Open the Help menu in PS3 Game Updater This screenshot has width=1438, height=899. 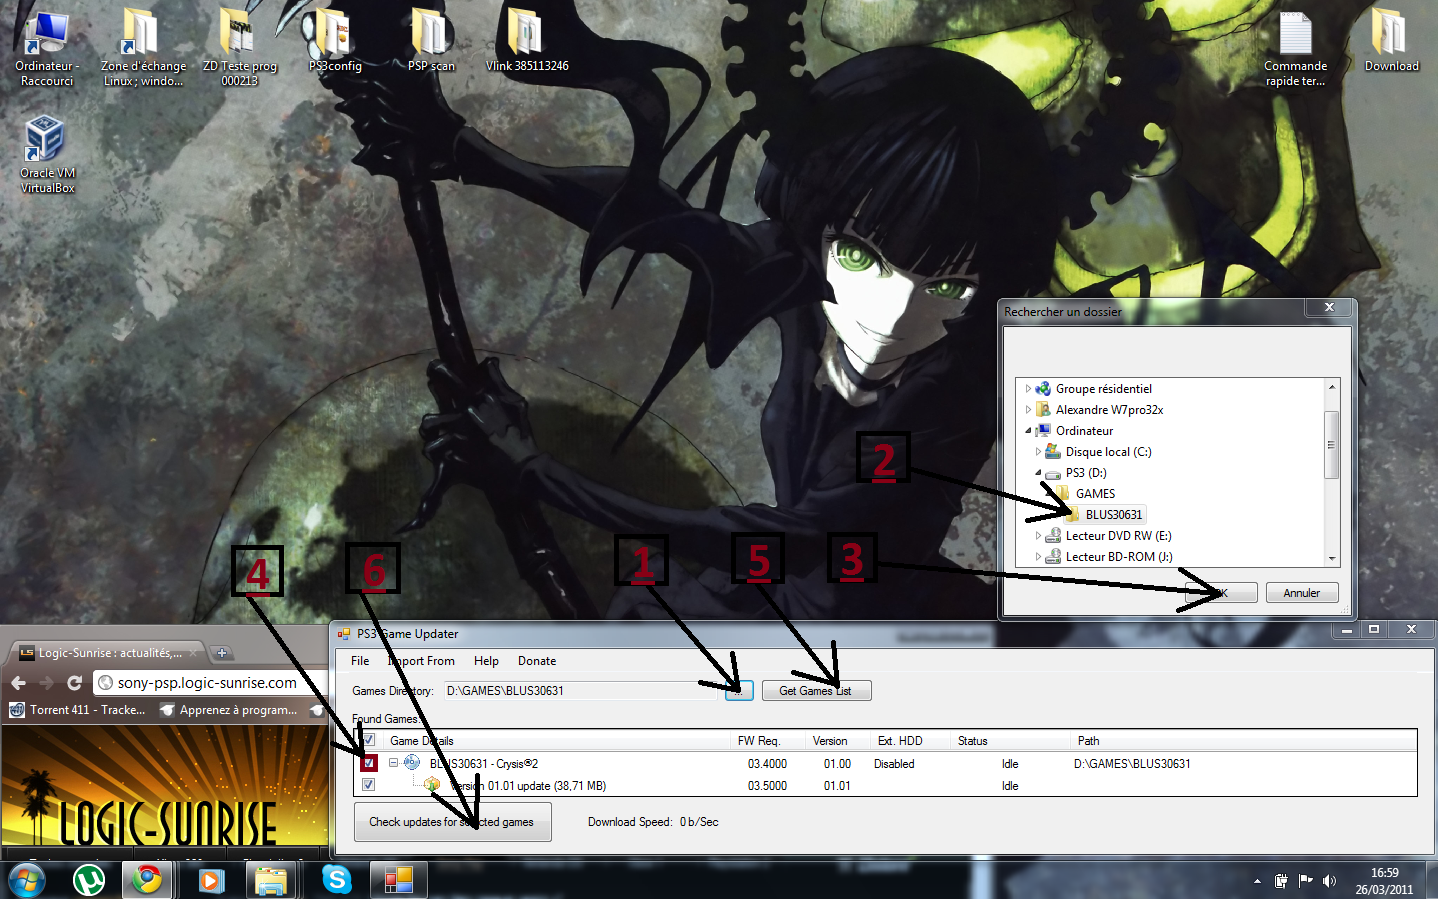point(486,661)
